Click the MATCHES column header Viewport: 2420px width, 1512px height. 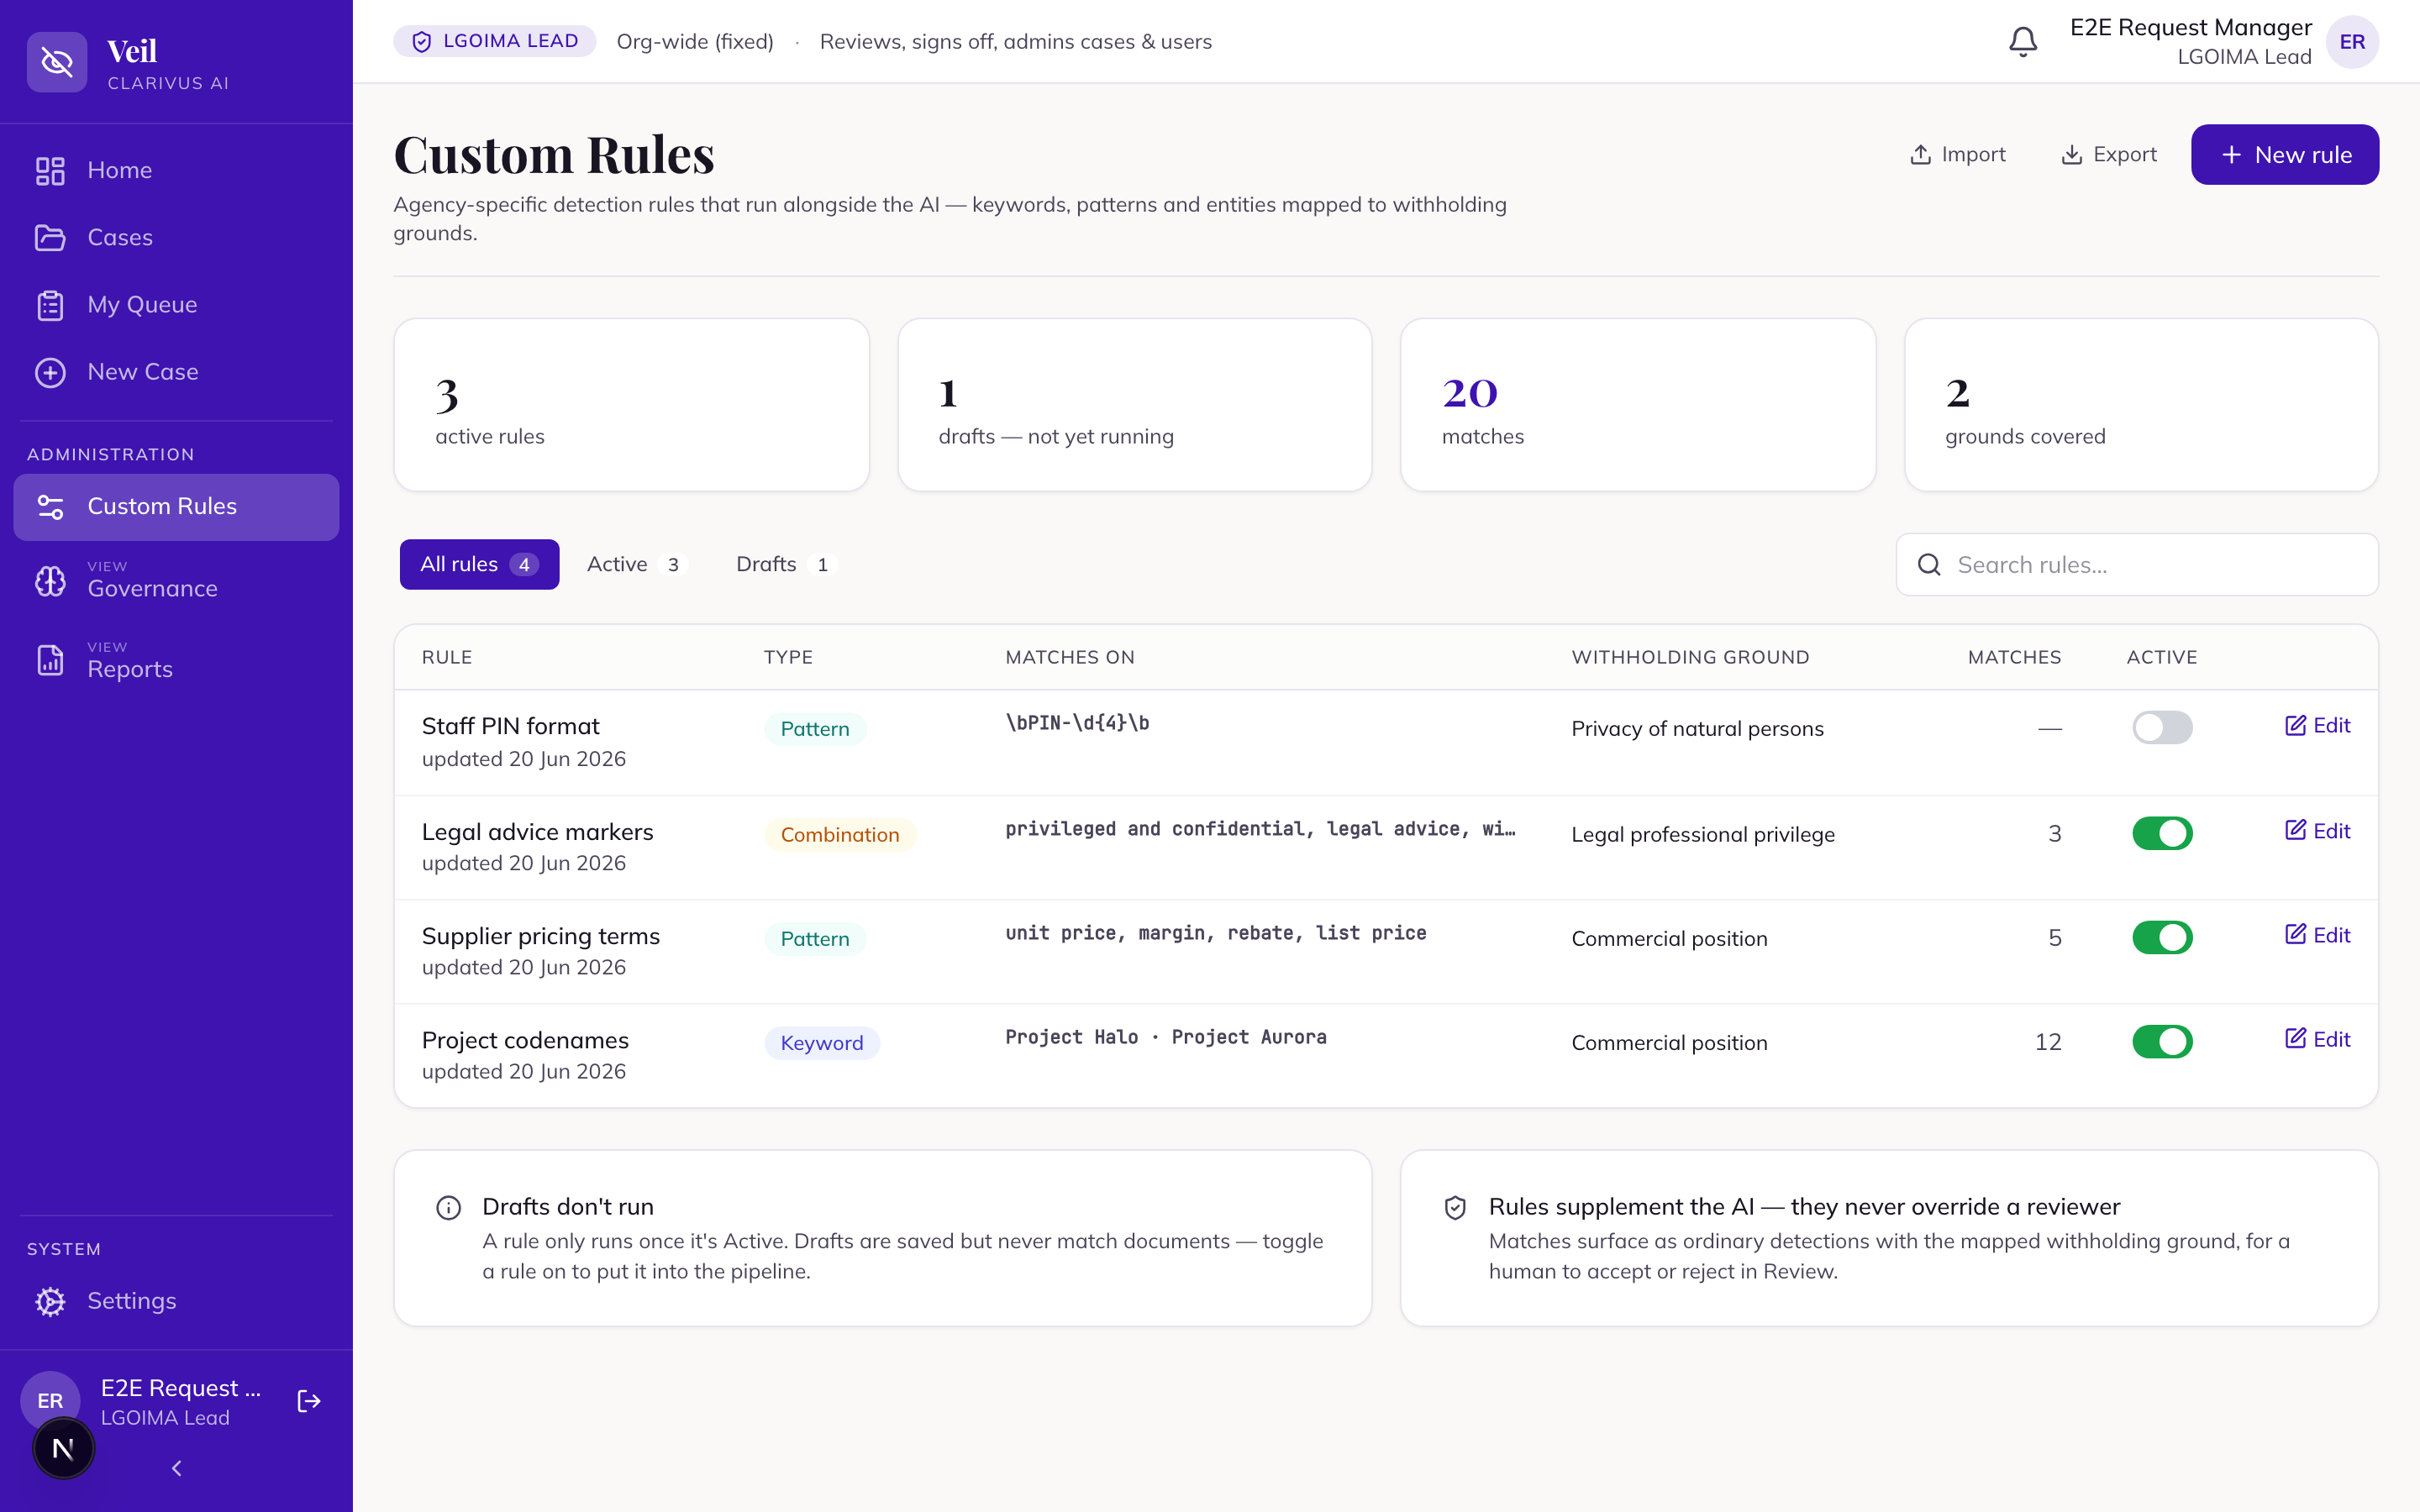(x=2014, y=657)
